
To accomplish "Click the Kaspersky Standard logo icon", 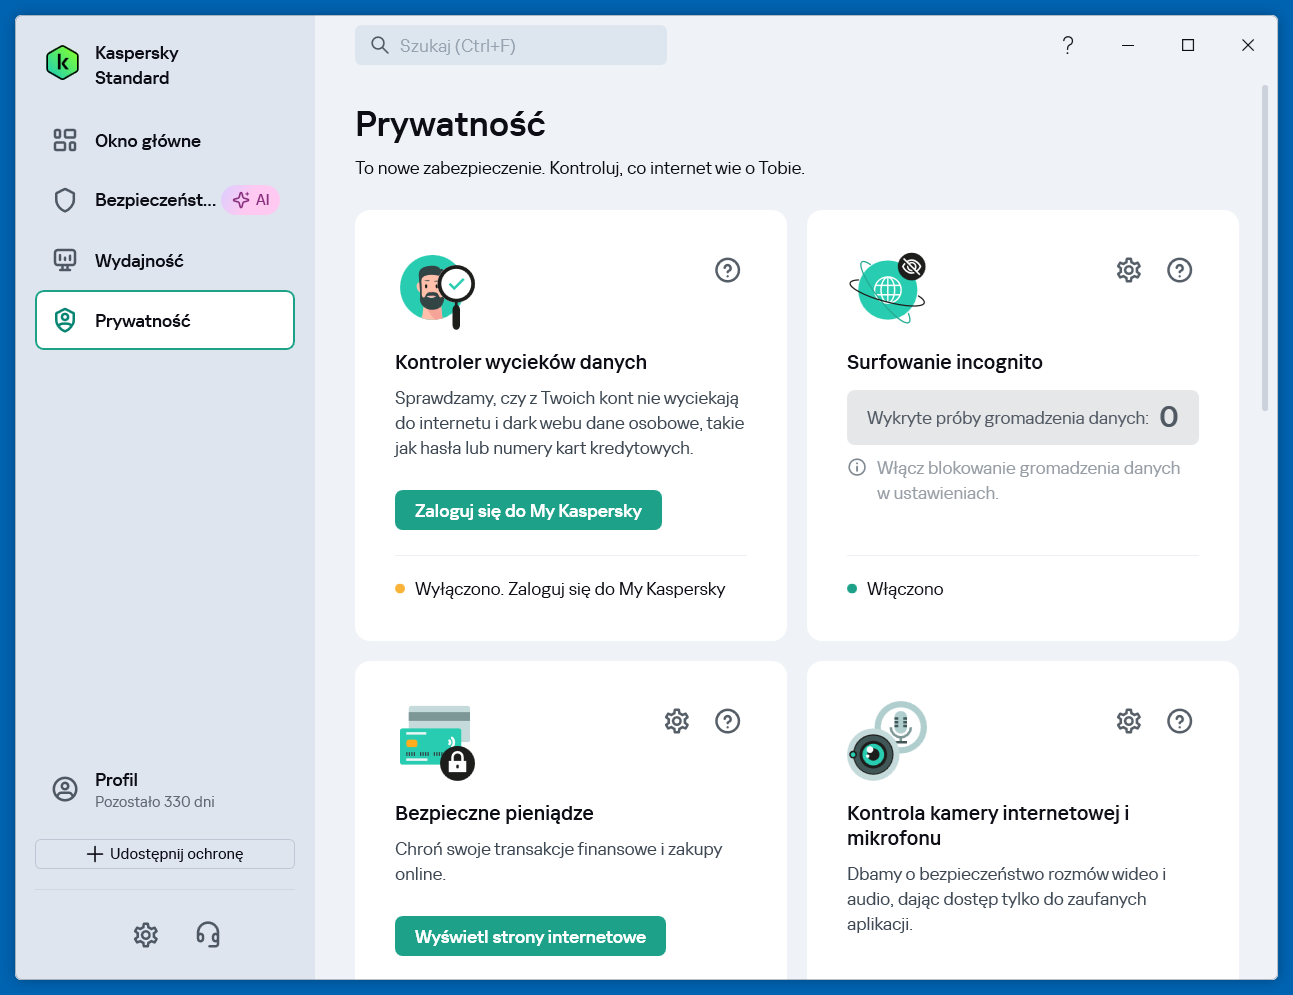I will [63, 63].
